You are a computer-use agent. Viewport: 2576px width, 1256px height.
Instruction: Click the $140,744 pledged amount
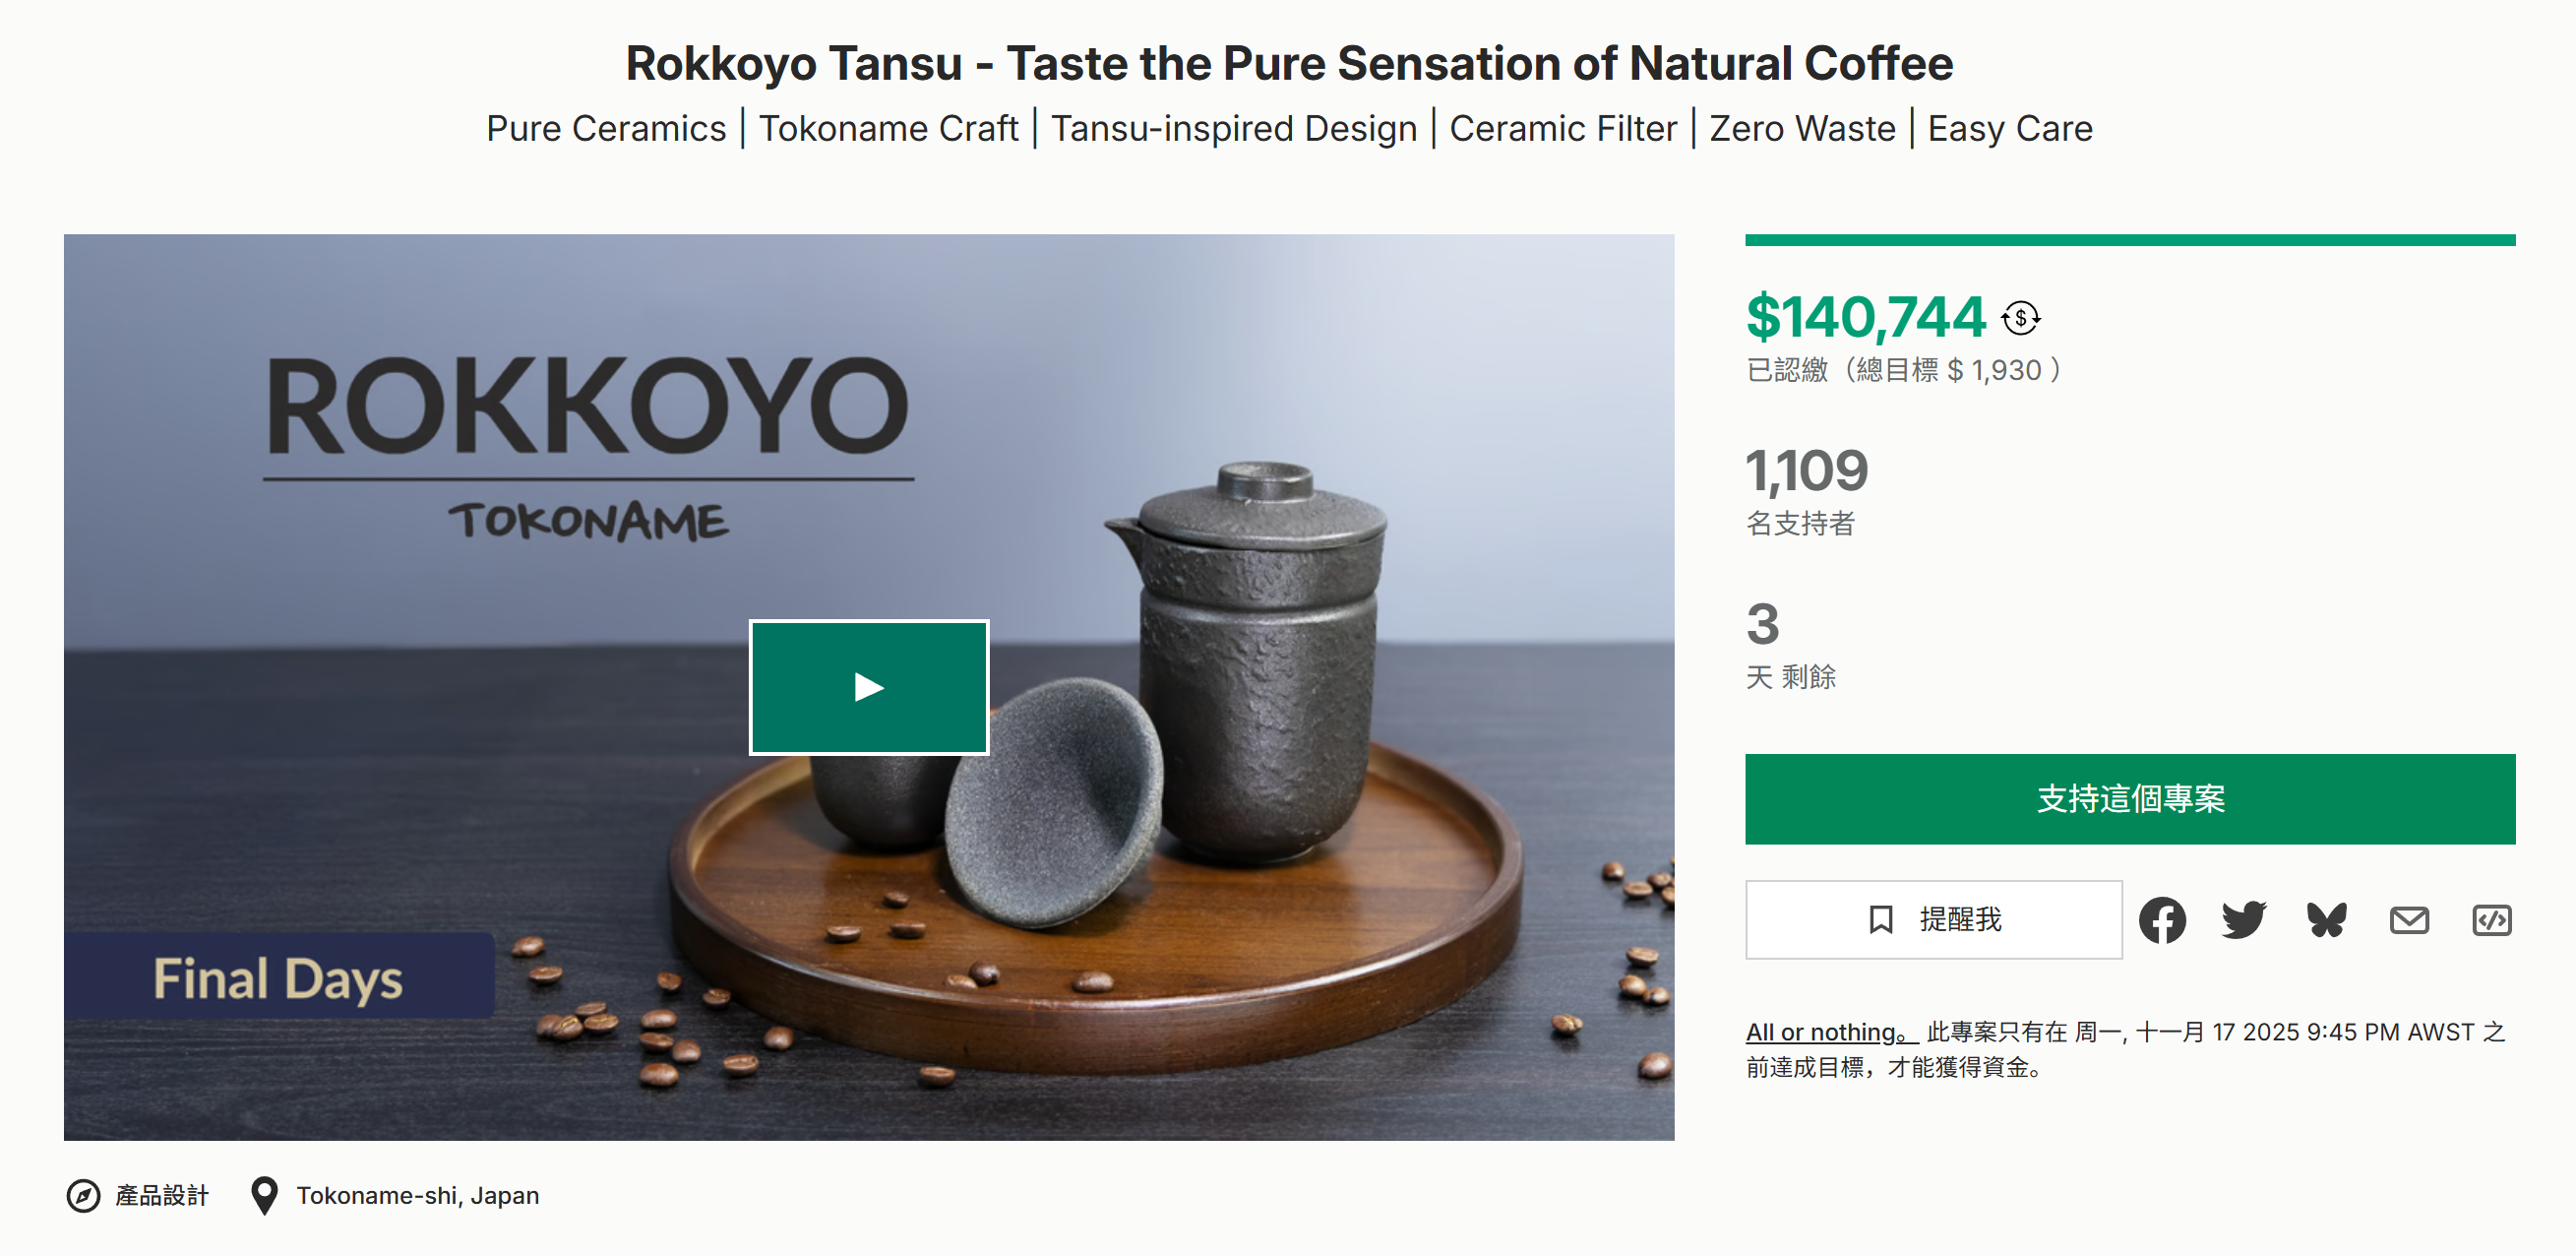1865,317
